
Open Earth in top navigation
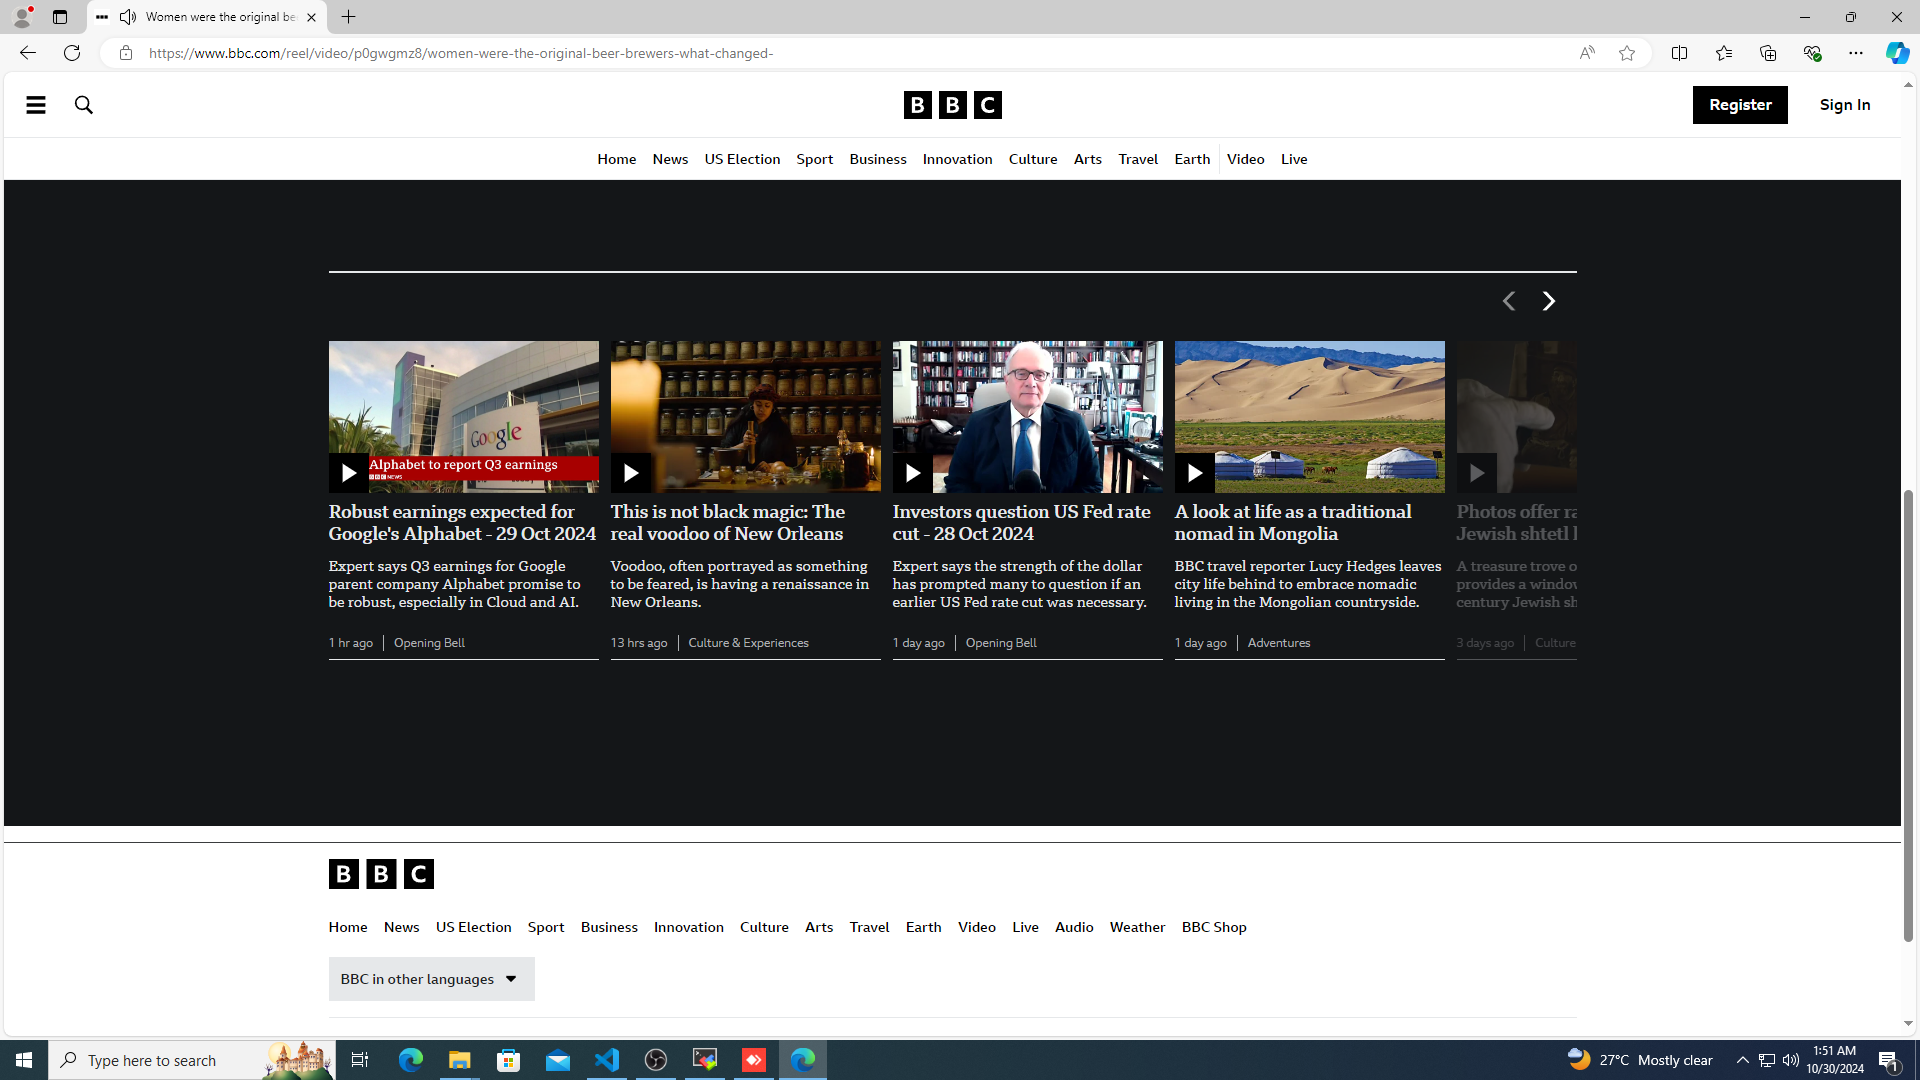(x=1192, y=160)
